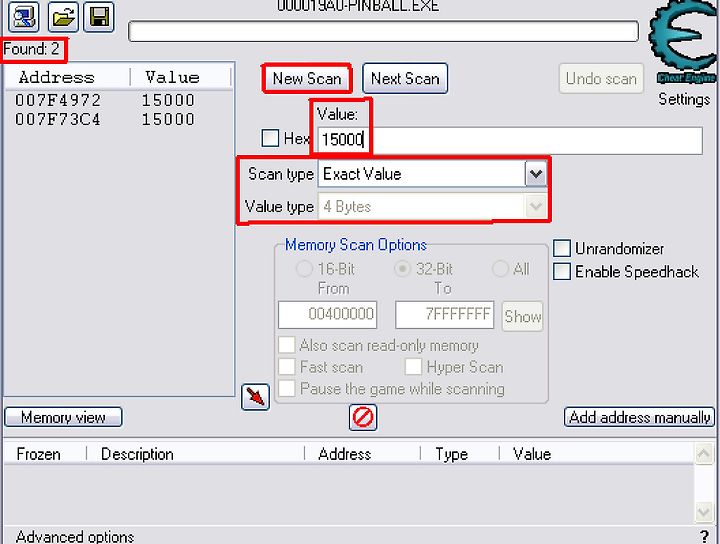
Task: Check Pause the game while scanning
Action: click(287, 388)
